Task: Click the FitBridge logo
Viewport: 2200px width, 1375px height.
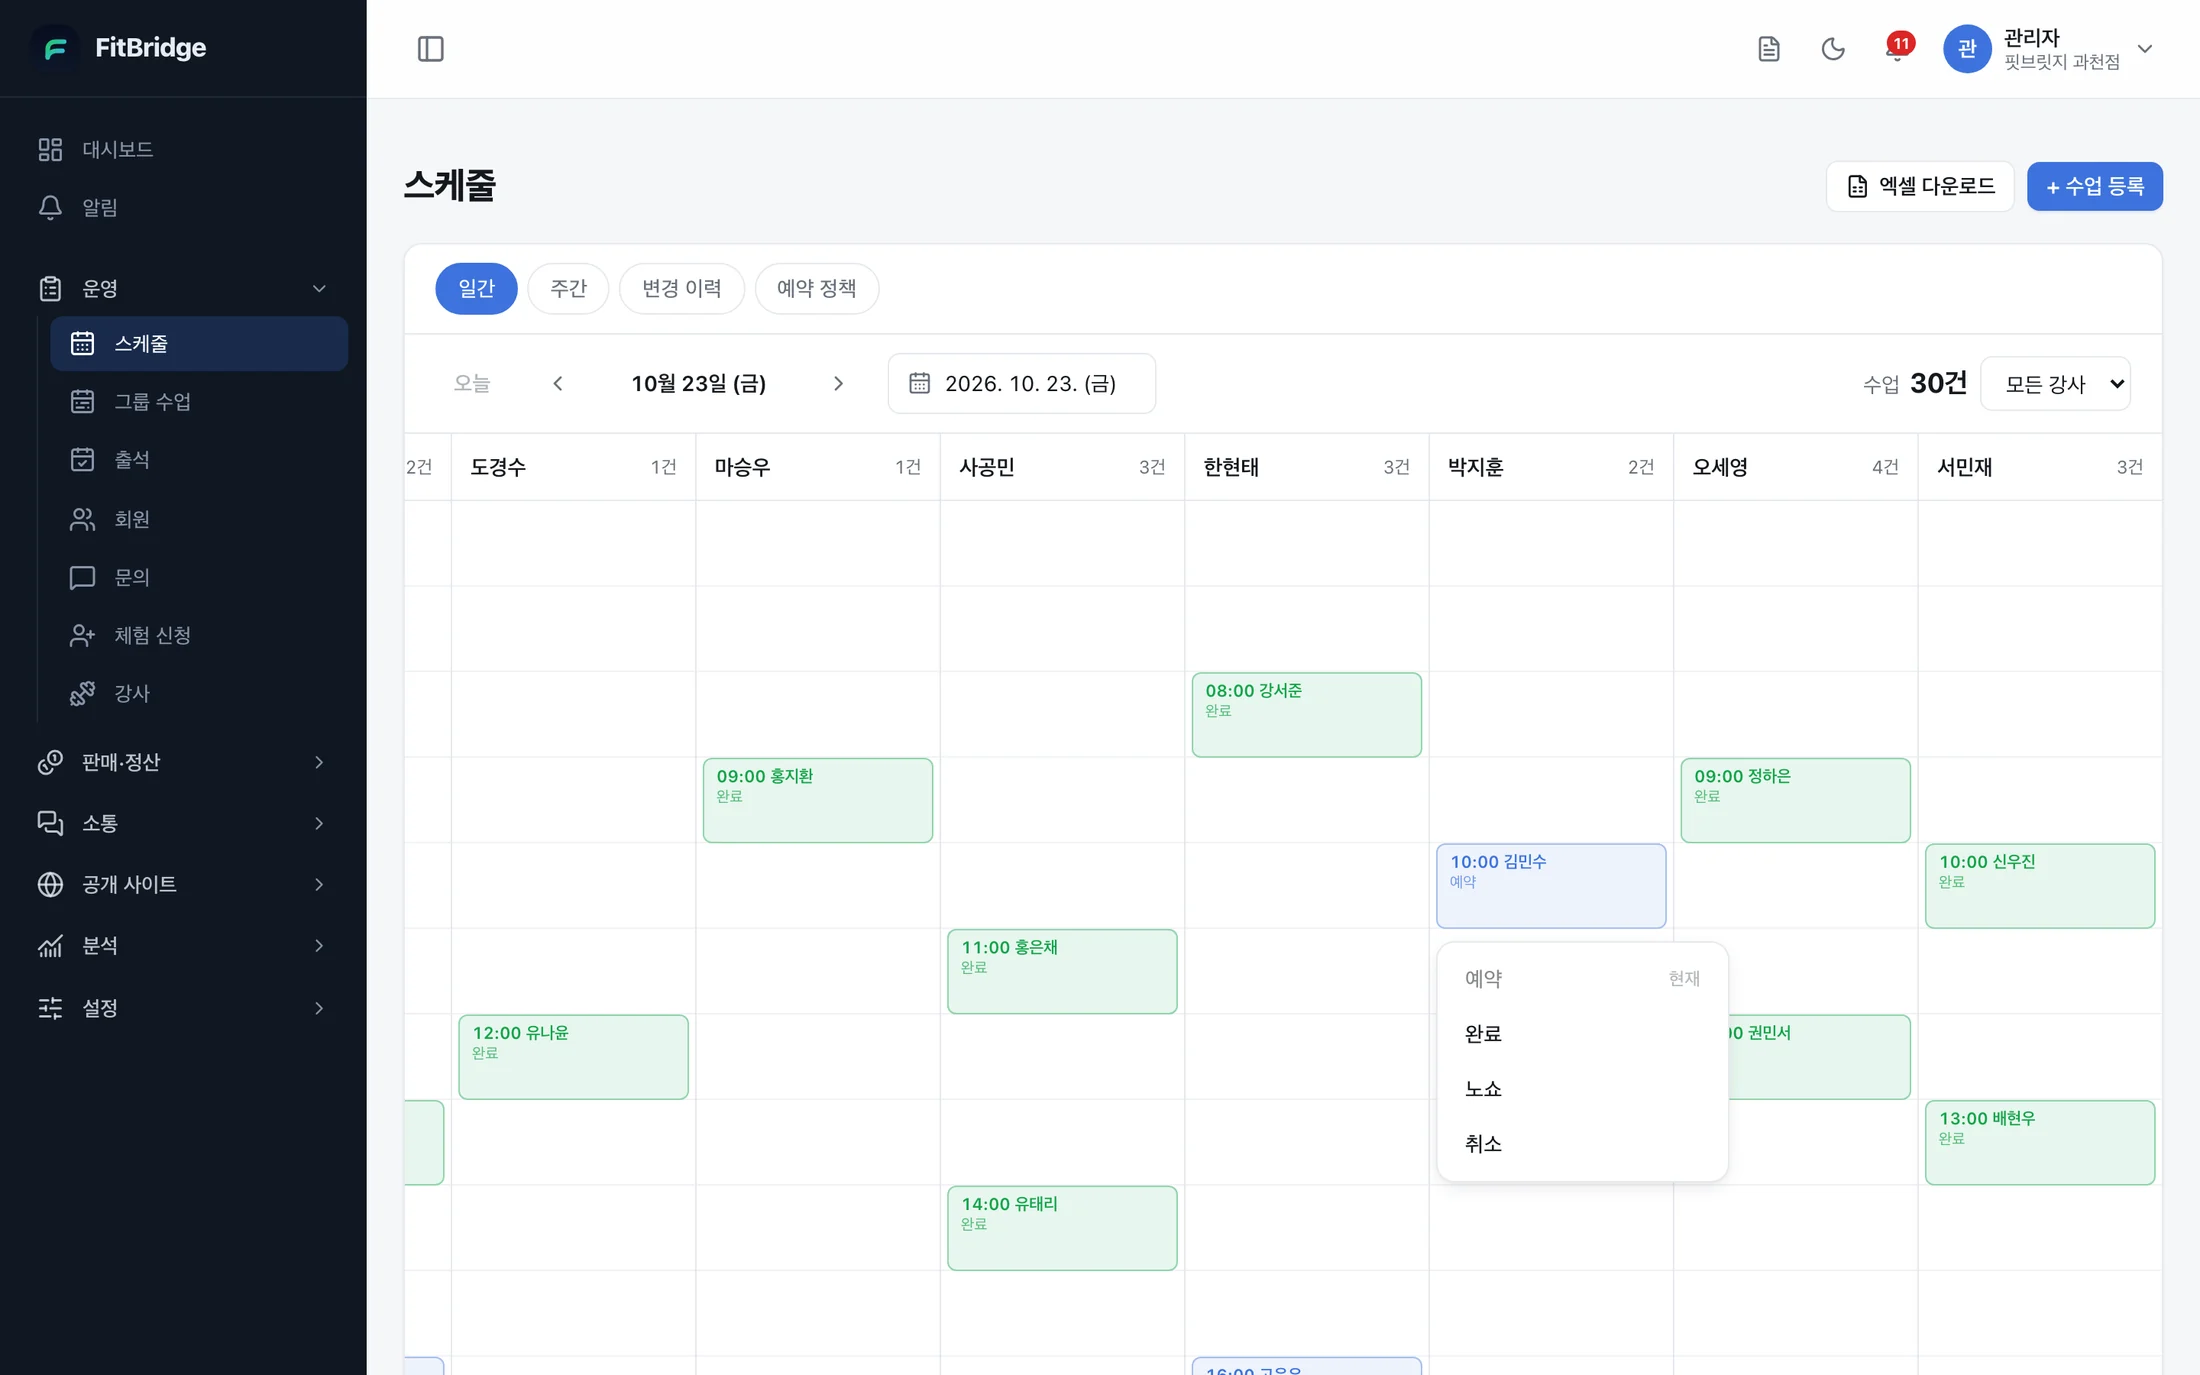Action: [x=120, y=48]
